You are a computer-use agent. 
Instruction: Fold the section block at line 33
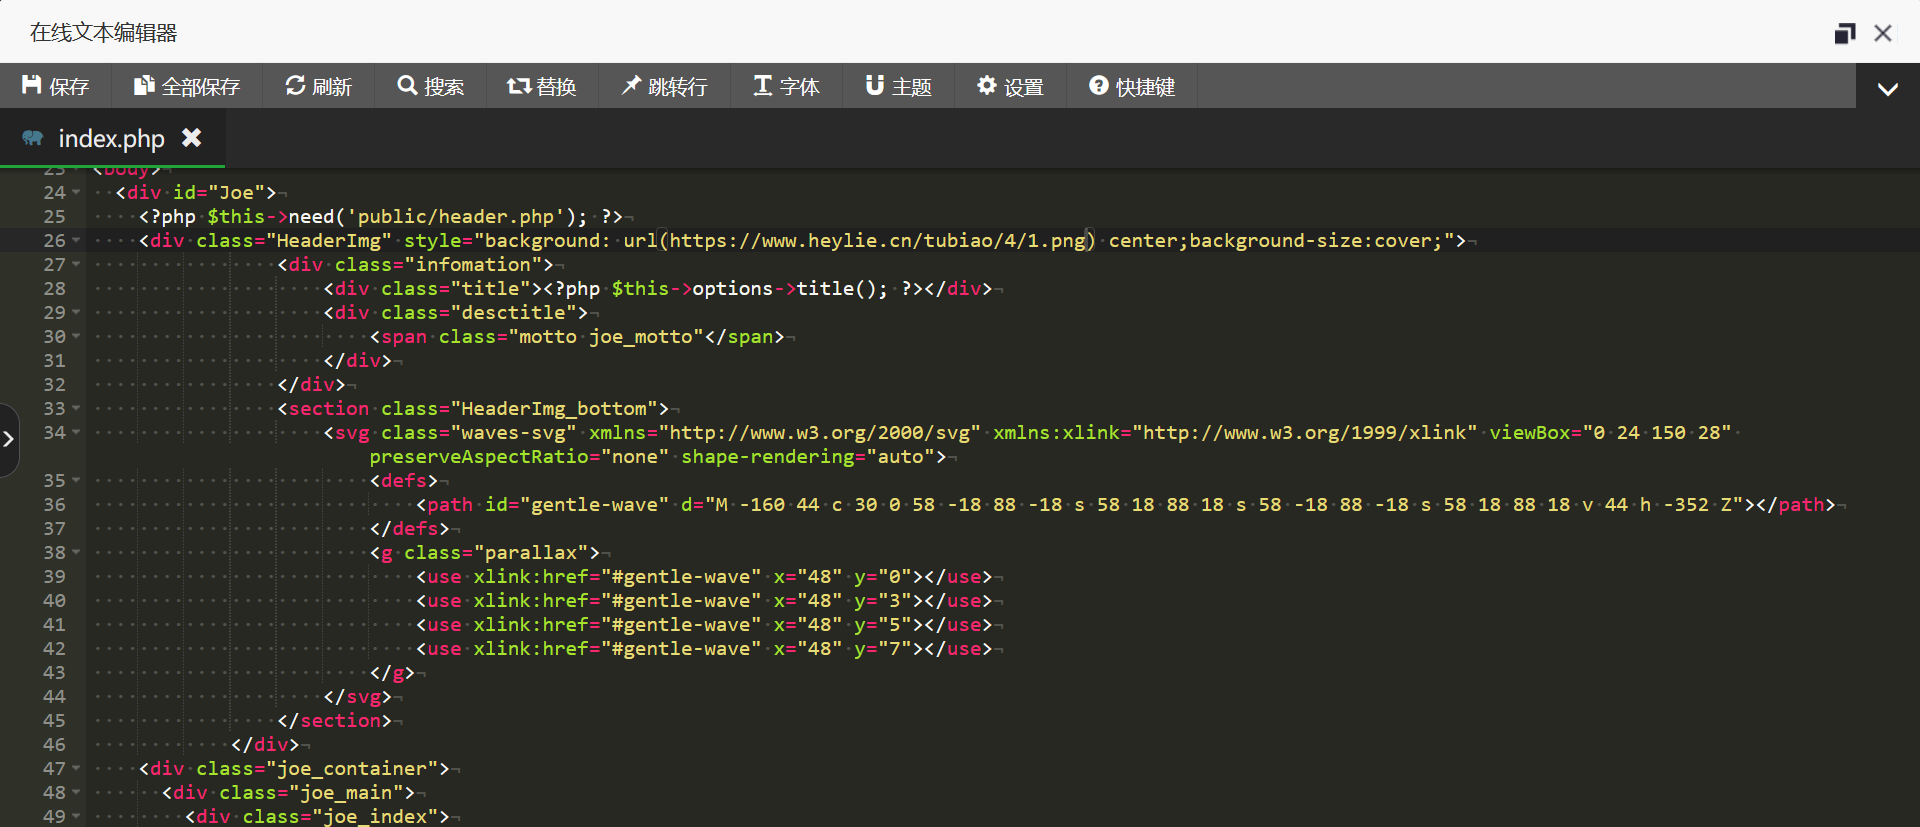76,409
